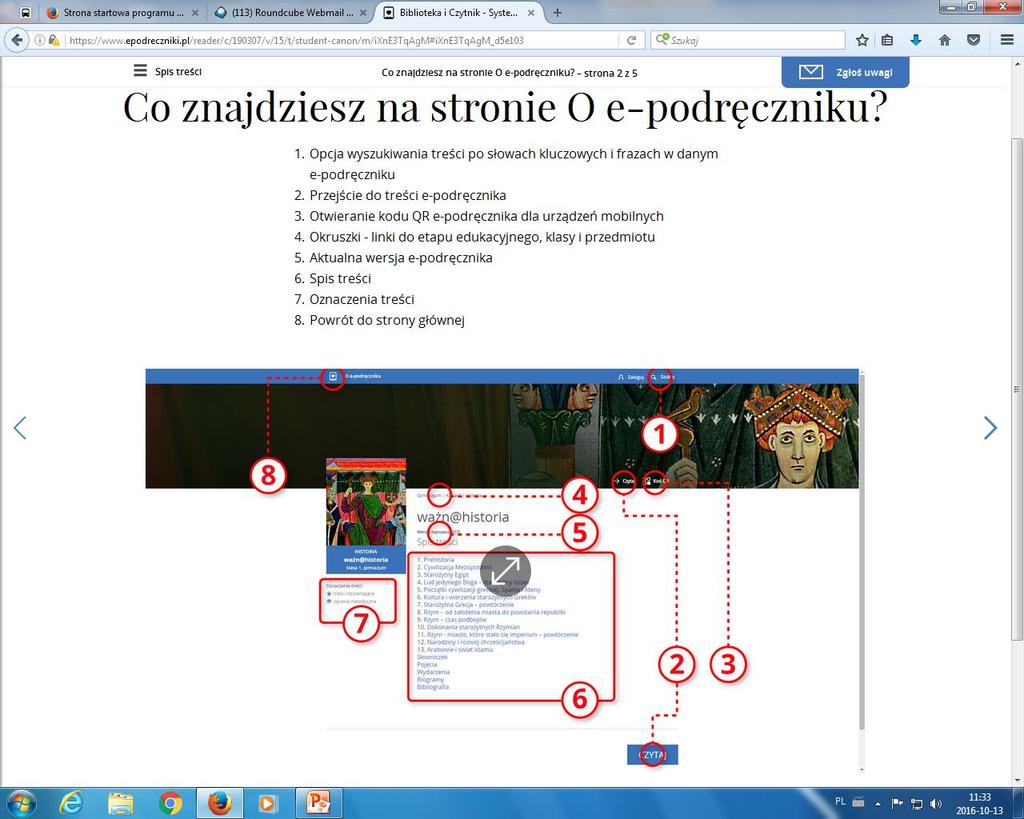
Task: Close the Roundcube Webmail tab
Action: click(x=363, y=12)
